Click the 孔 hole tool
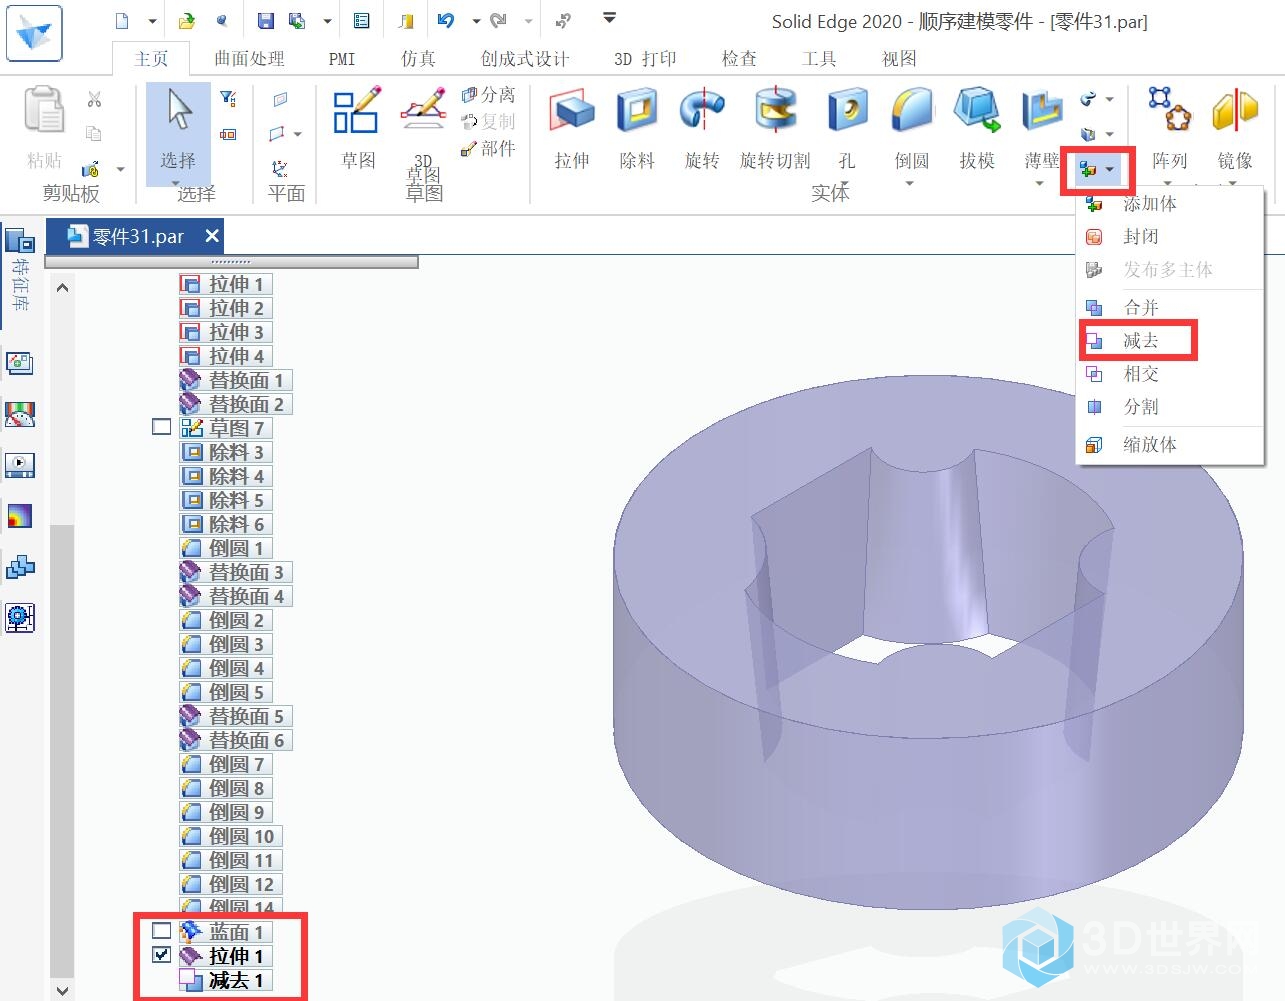This screenshot has width=1285, height=1001. click(x=847, y=128)
